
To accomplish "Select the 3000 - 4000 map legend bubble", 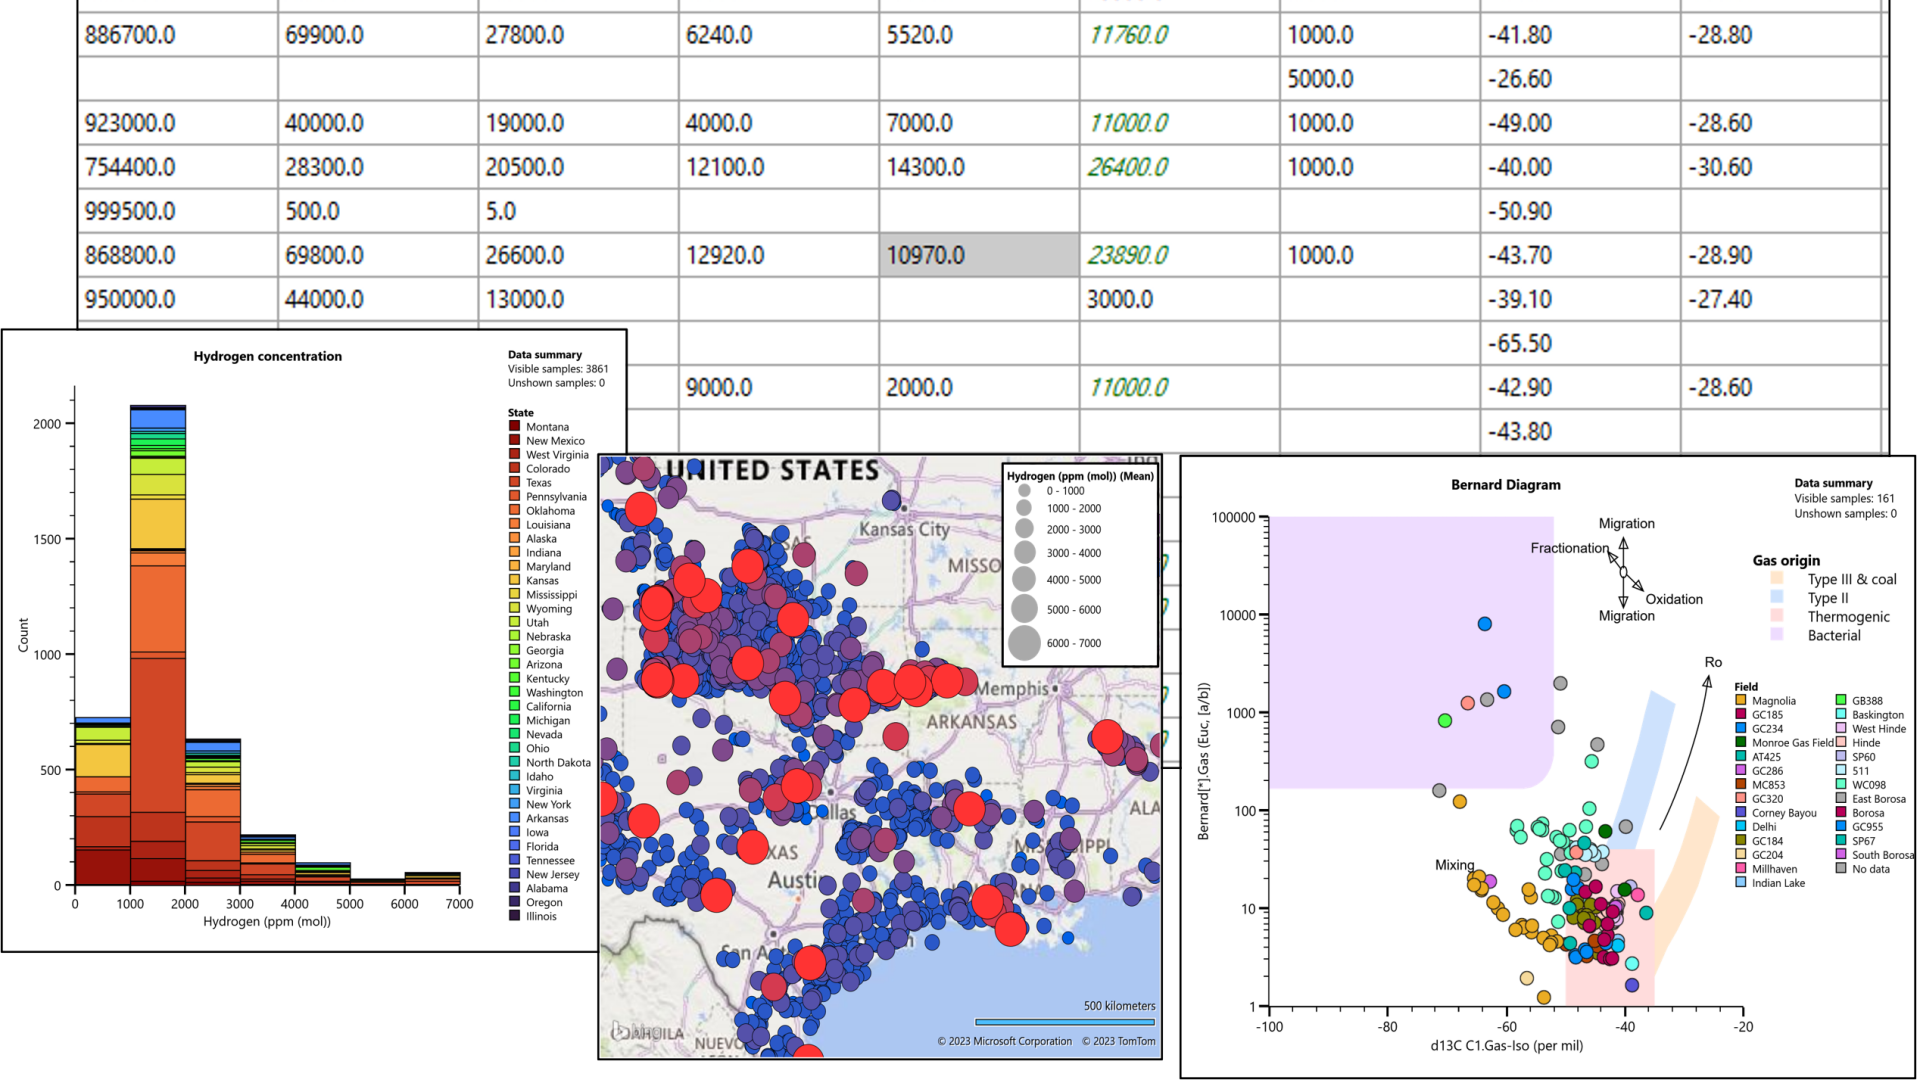I will (1025, 552).
